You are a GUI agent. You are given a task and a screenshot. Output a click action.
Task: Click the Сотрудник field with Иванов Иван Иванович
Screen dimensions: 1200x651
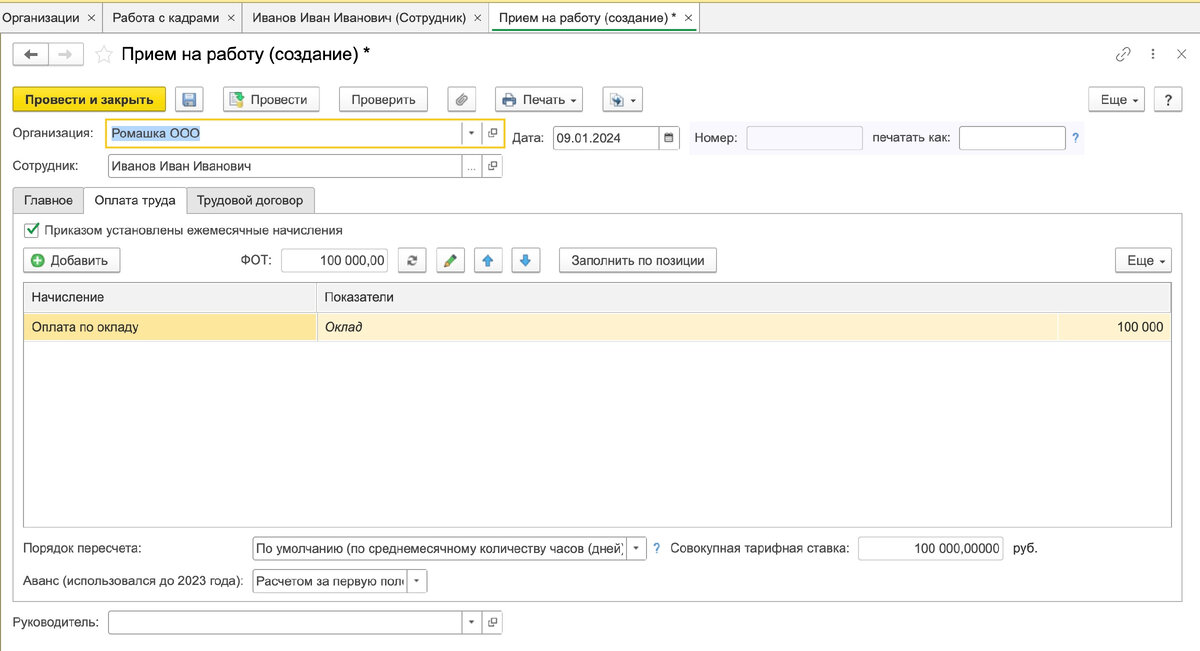tap(284, 166)
